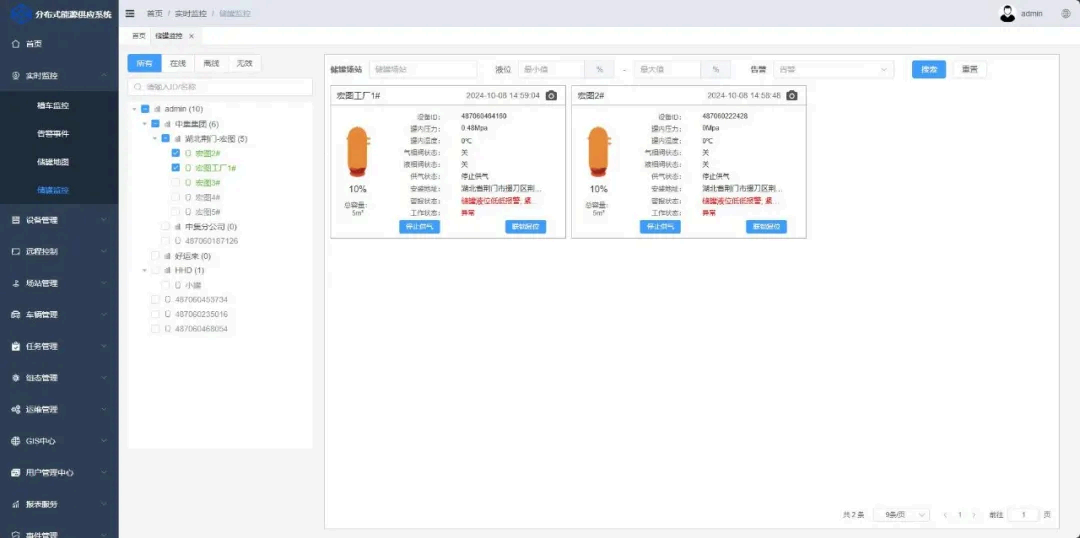The image size is (1080, 538).
Task: Click 首页 link in the breadcrumb
Action: click(155, 14)
